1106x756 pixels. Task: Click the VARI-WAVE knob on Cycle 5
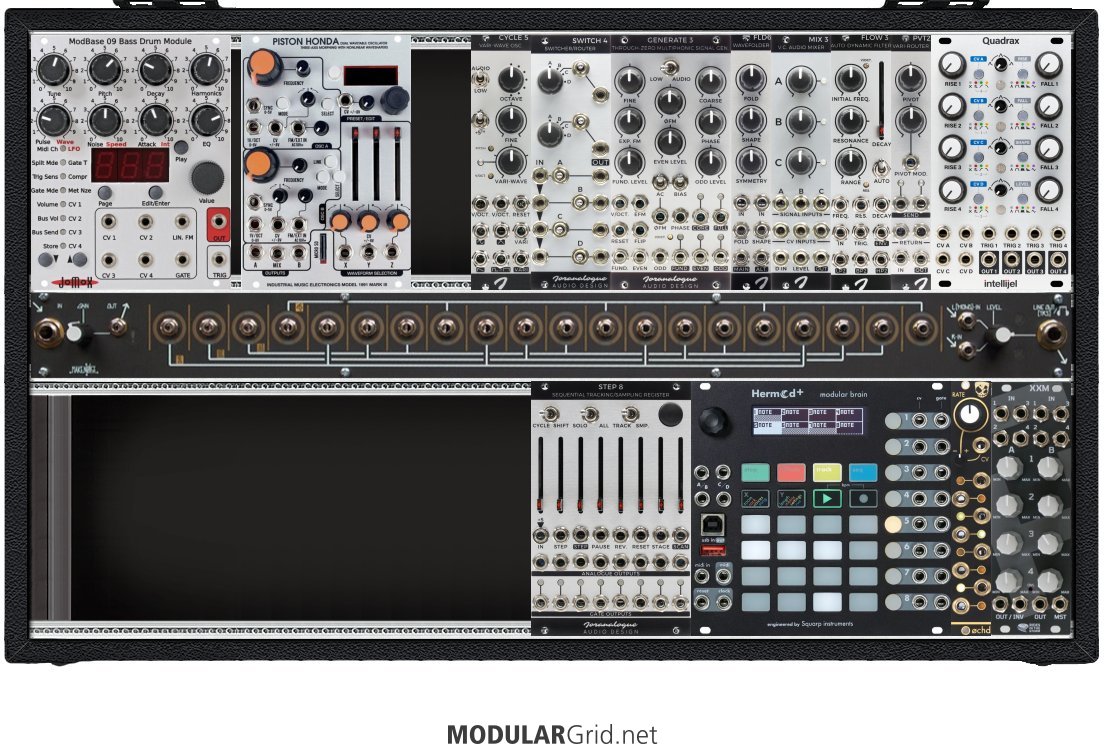tap(511, 162)
